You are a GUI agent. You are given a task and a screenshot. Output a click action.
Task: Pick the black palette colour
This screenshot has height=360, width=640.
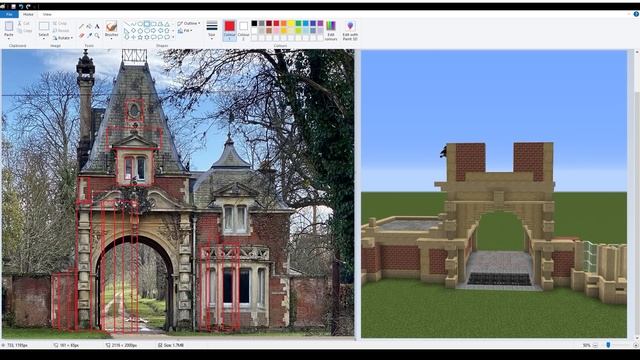254,23
